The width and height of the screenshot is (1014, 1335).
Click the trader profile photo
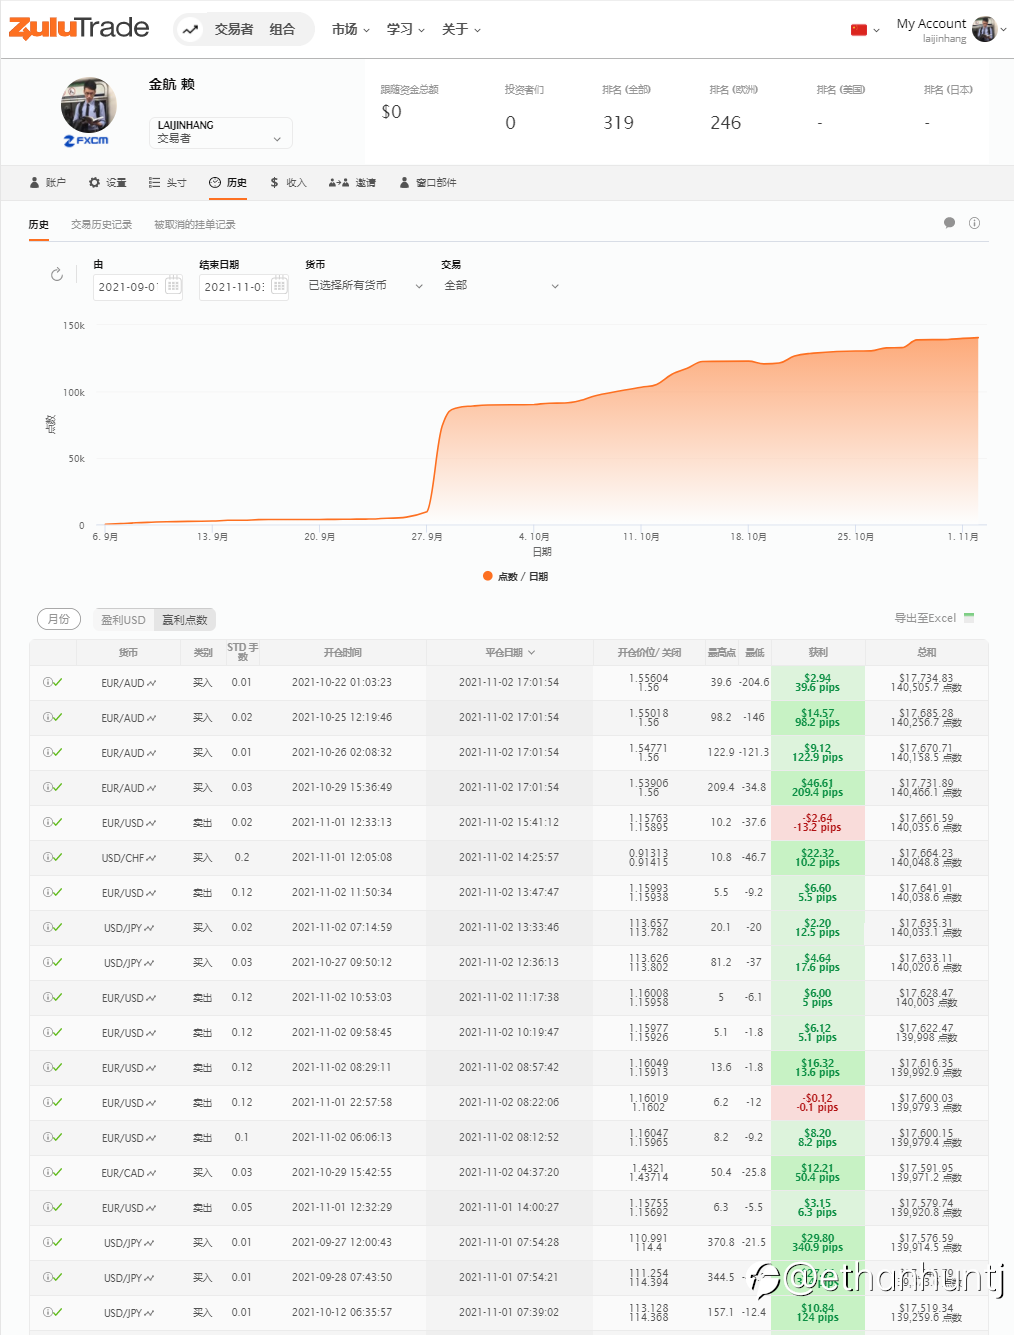coord(89,105)
